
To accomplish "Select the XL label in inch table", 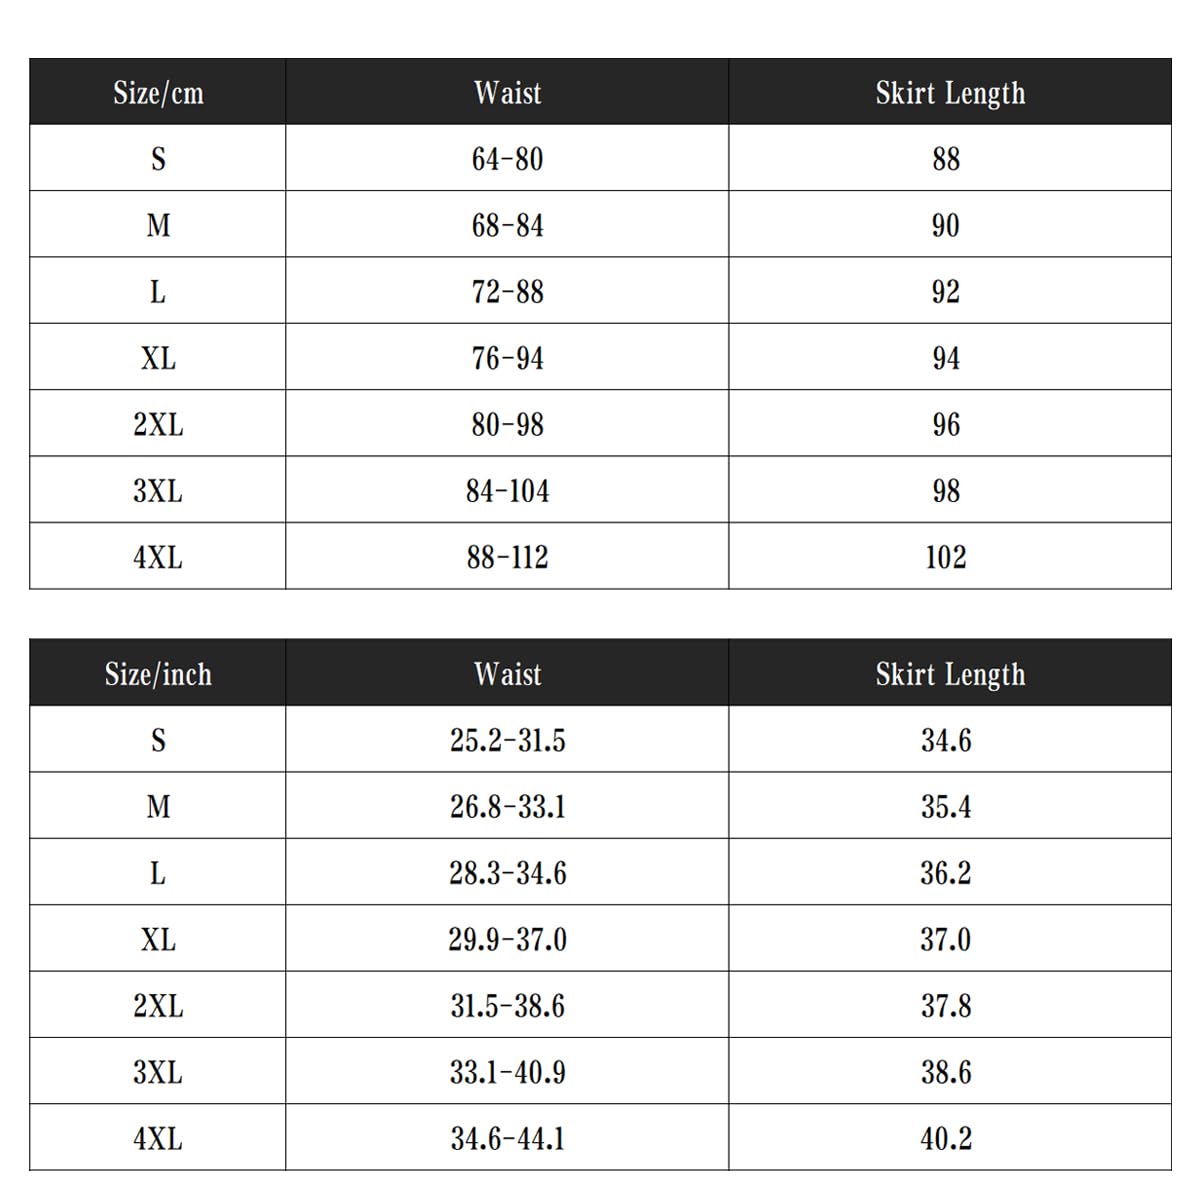I will click(x=158, y=939).
